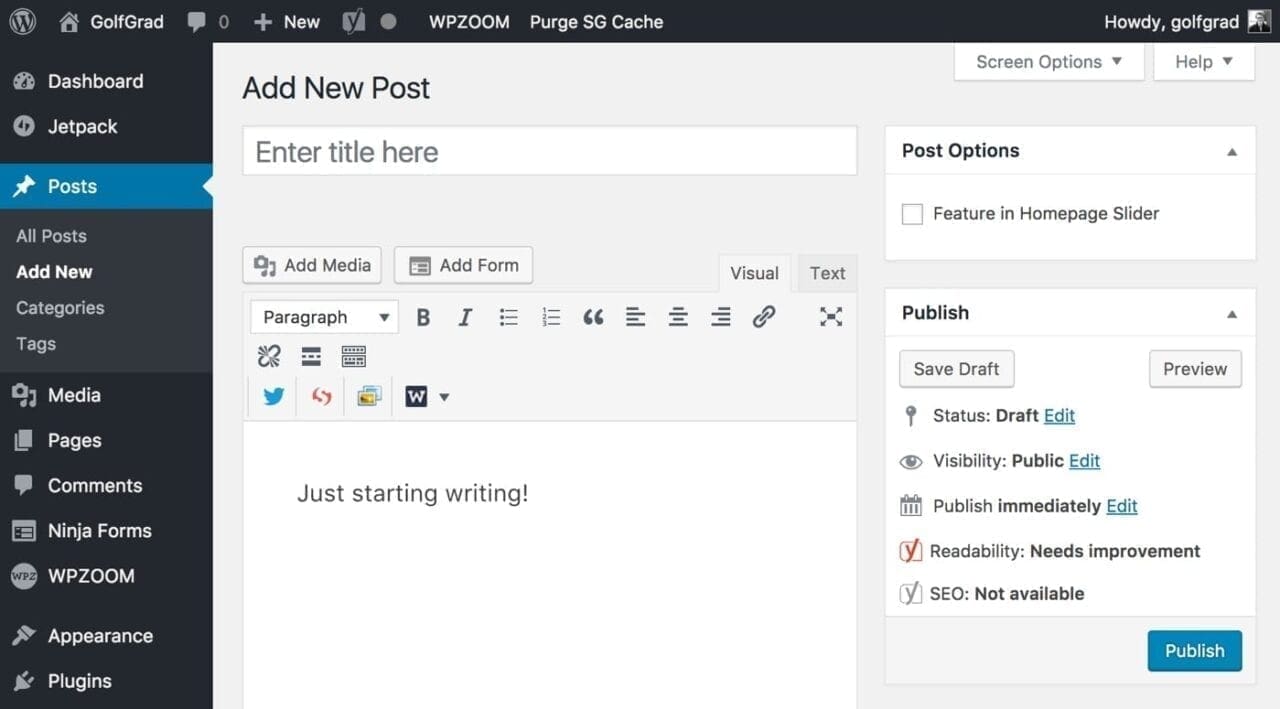The height and width of the screenshot is (709, 1280).
Task: Collapse the Publish panel
Action: point(1231,312)
